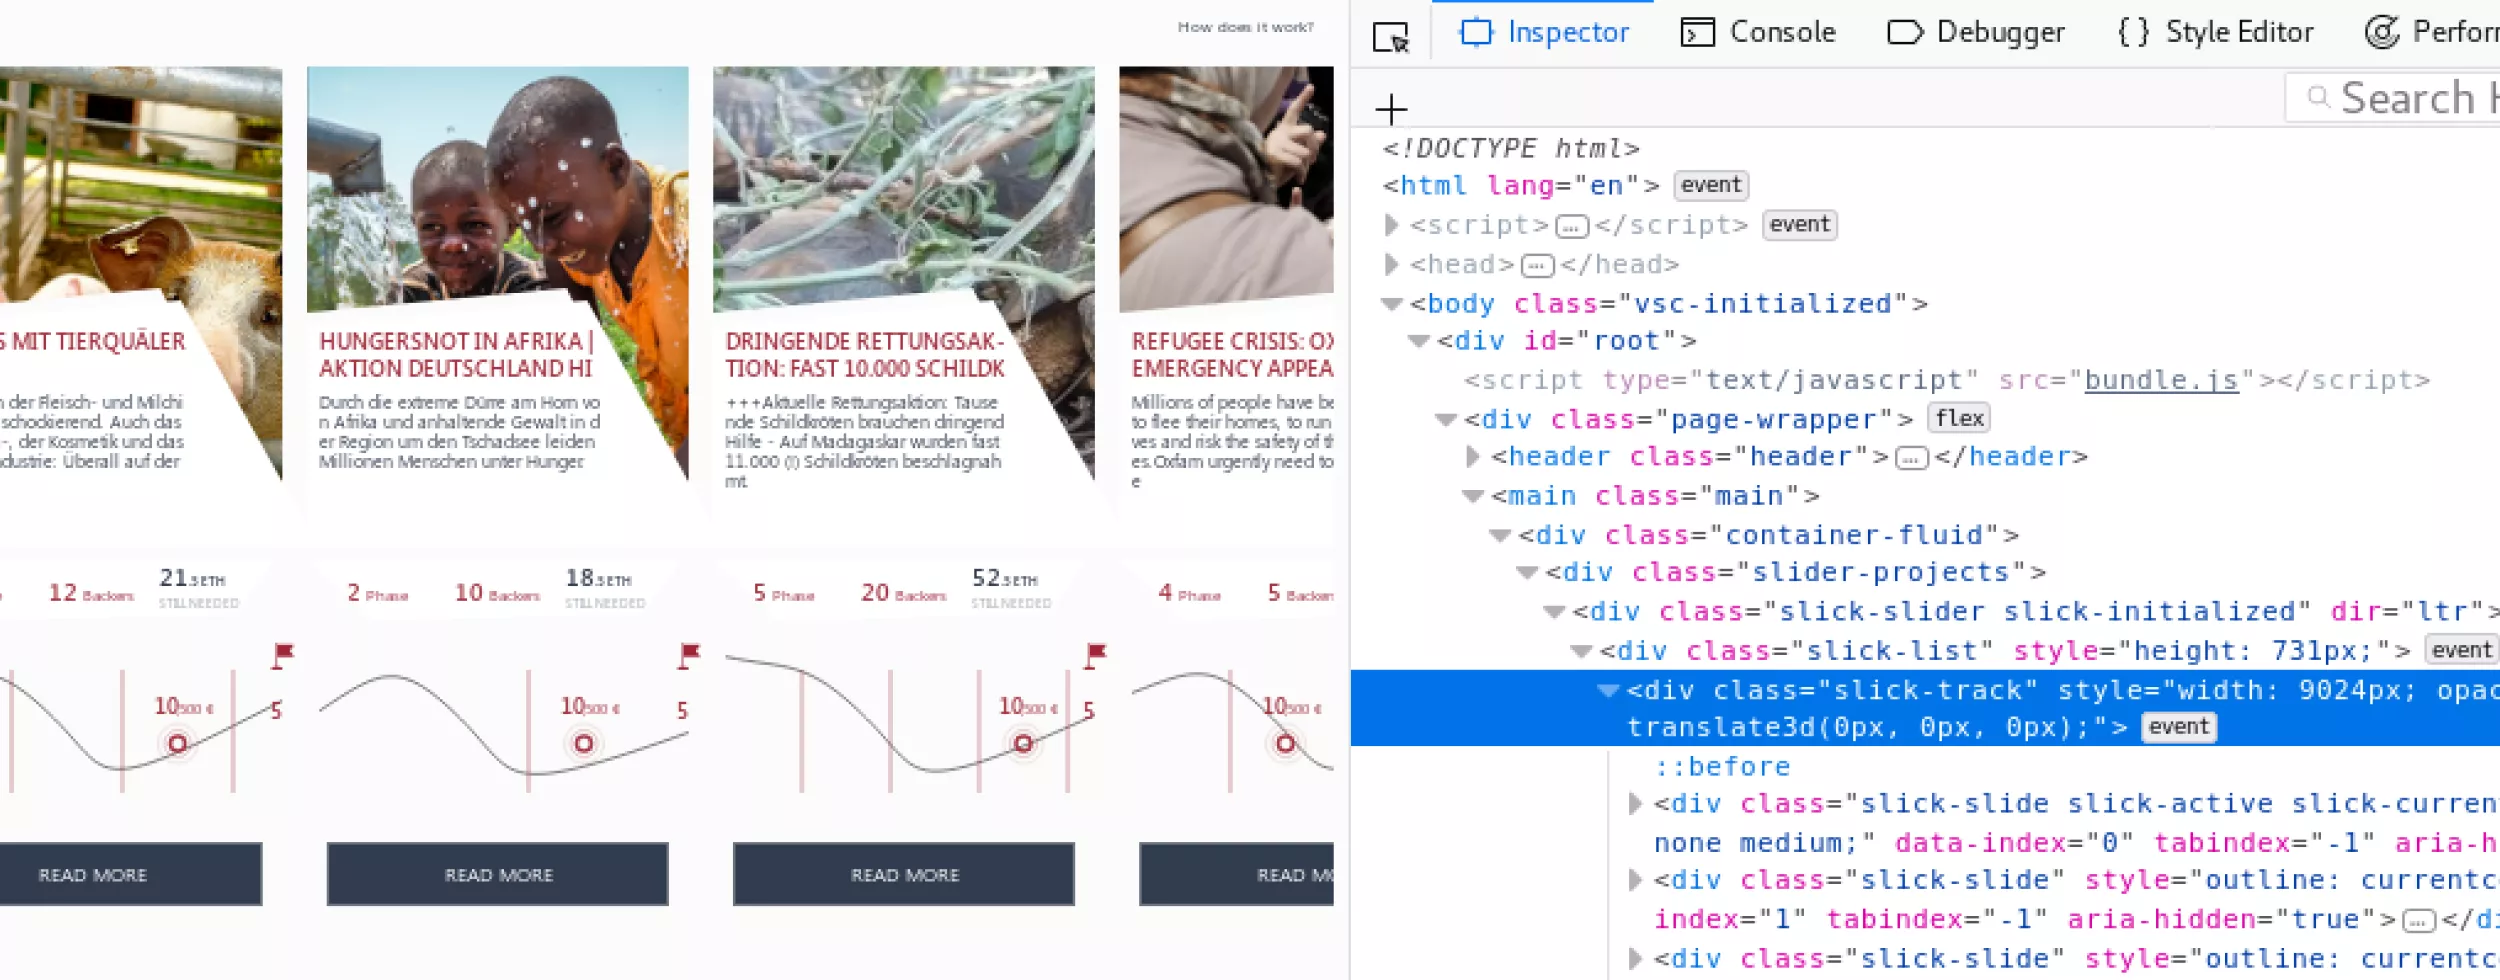This screenshot has height=980, width=2500.
Task: Activate the element picker icon
Action: click(x=1390, y=37)
